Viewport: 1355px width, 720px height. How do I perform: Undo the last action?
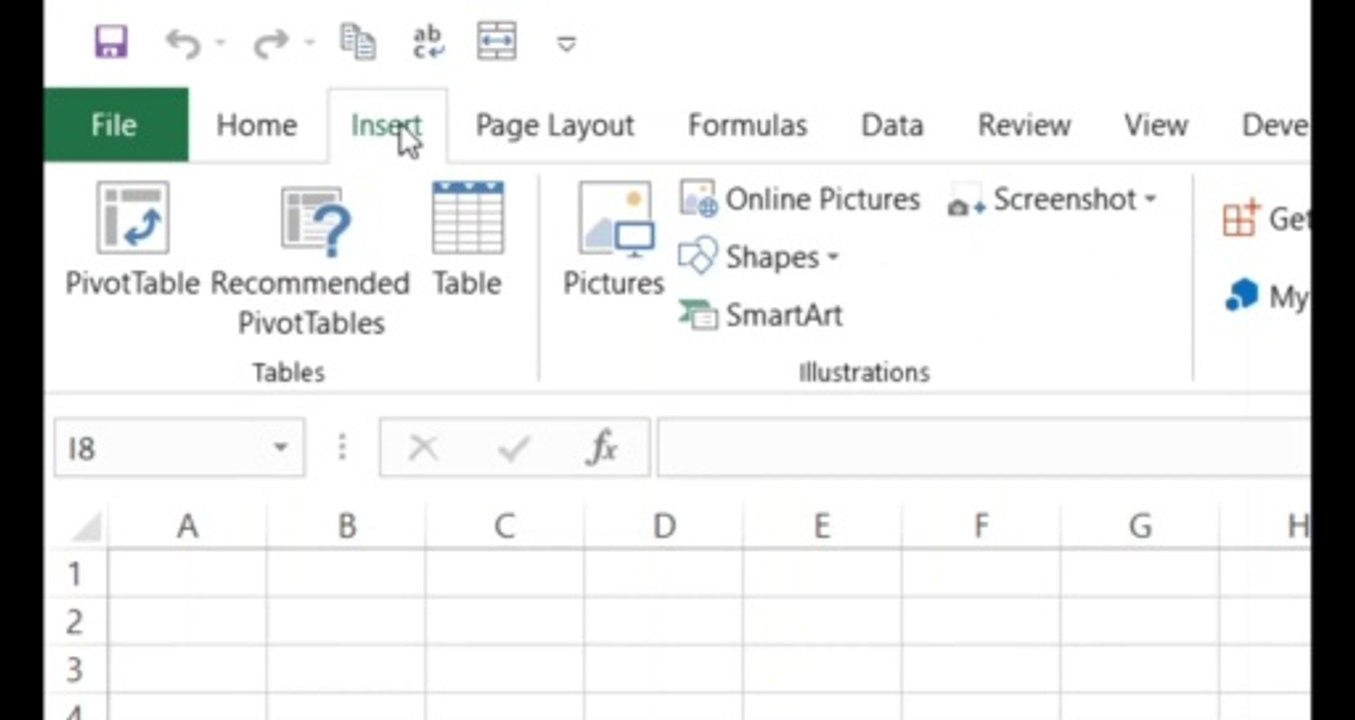pyautogui.click(x=182, y=43)
